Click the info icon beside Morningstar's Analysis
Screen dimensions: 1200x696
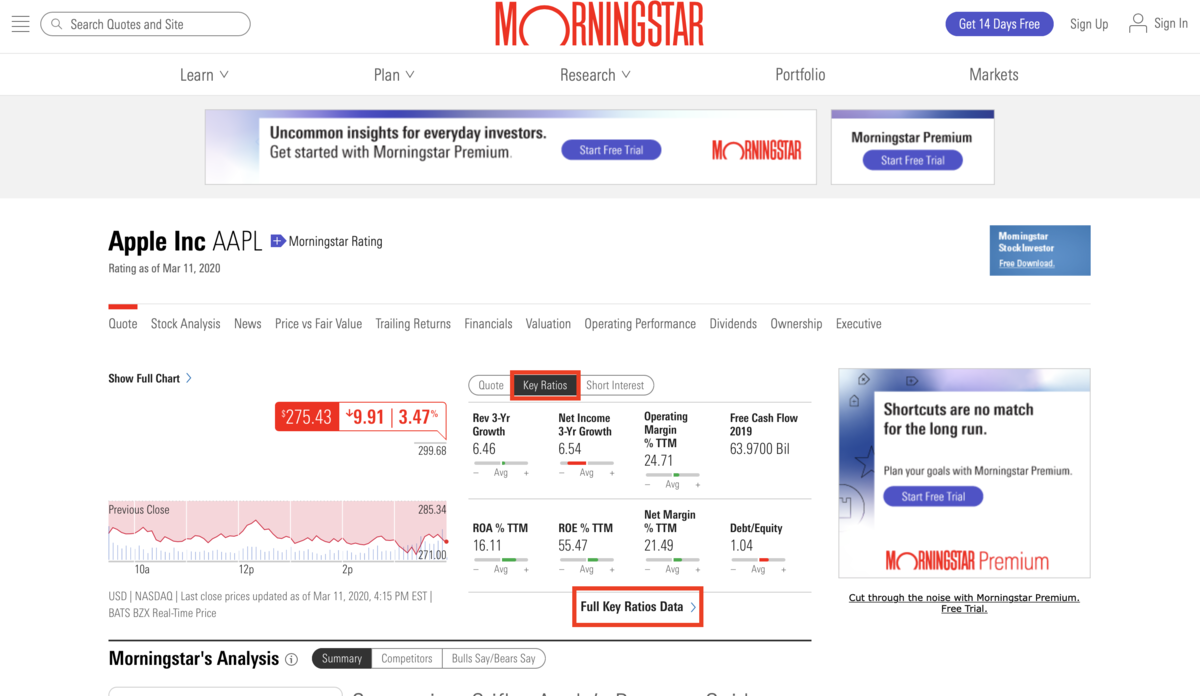(x=291, y=659)
